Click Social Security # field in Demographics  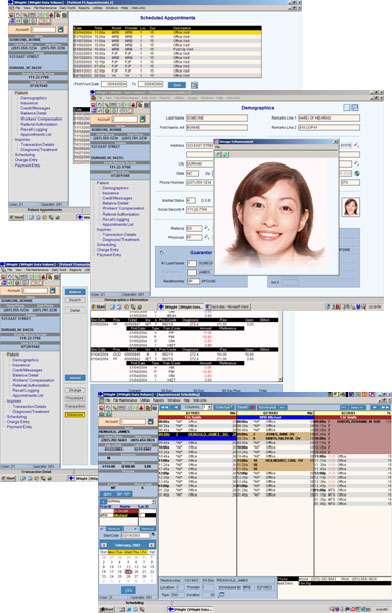(x=199, y=210)
